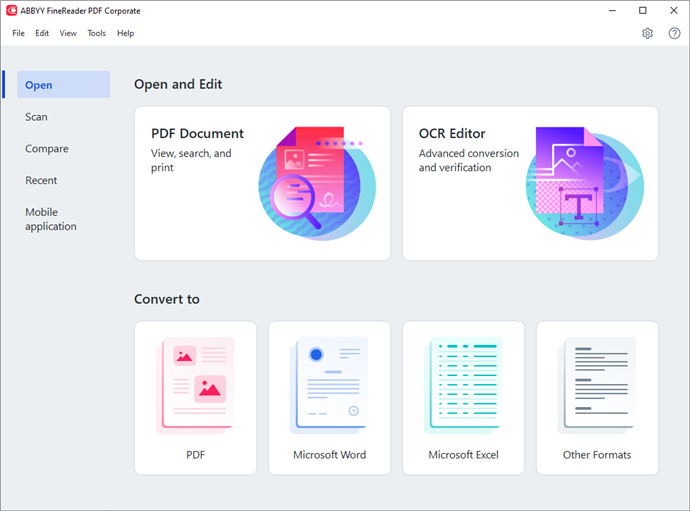Show the Recent documents tab
The width and height of the screenshot is (690, 511).
41,180
